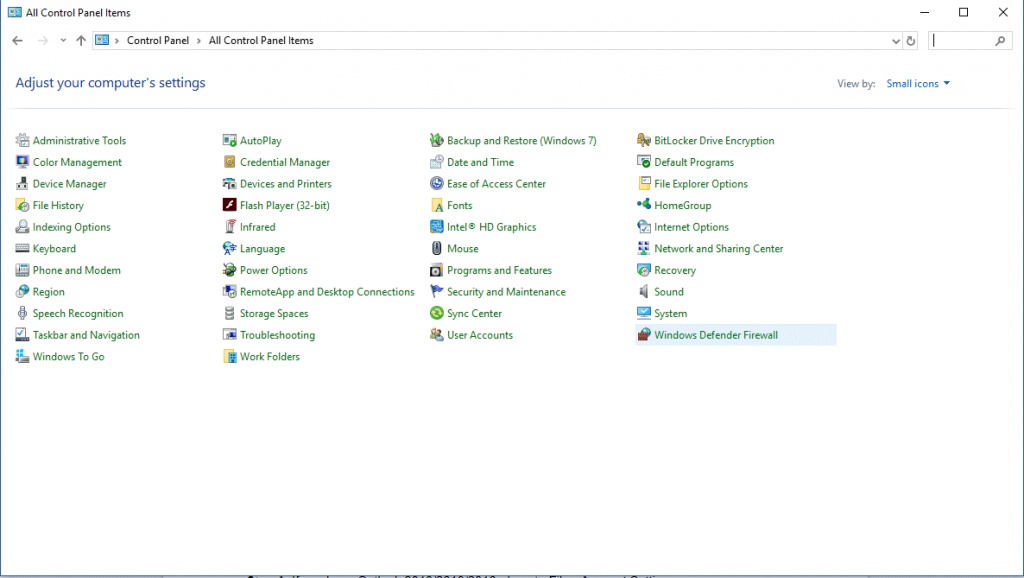Click the Backup and Restore icon
The height and width of the screenshot is (578, 1024).
point(436,140)
